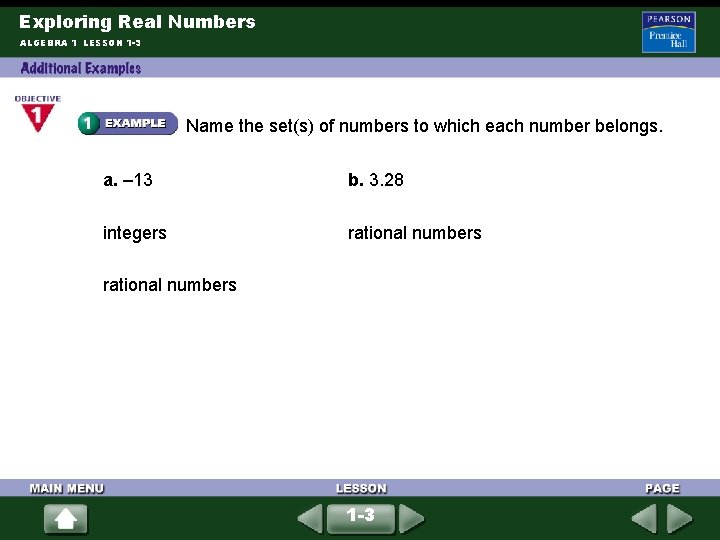Click the red Objective 1 triangle
Viewport: 720px width, 540px height.
pos(38,118)
